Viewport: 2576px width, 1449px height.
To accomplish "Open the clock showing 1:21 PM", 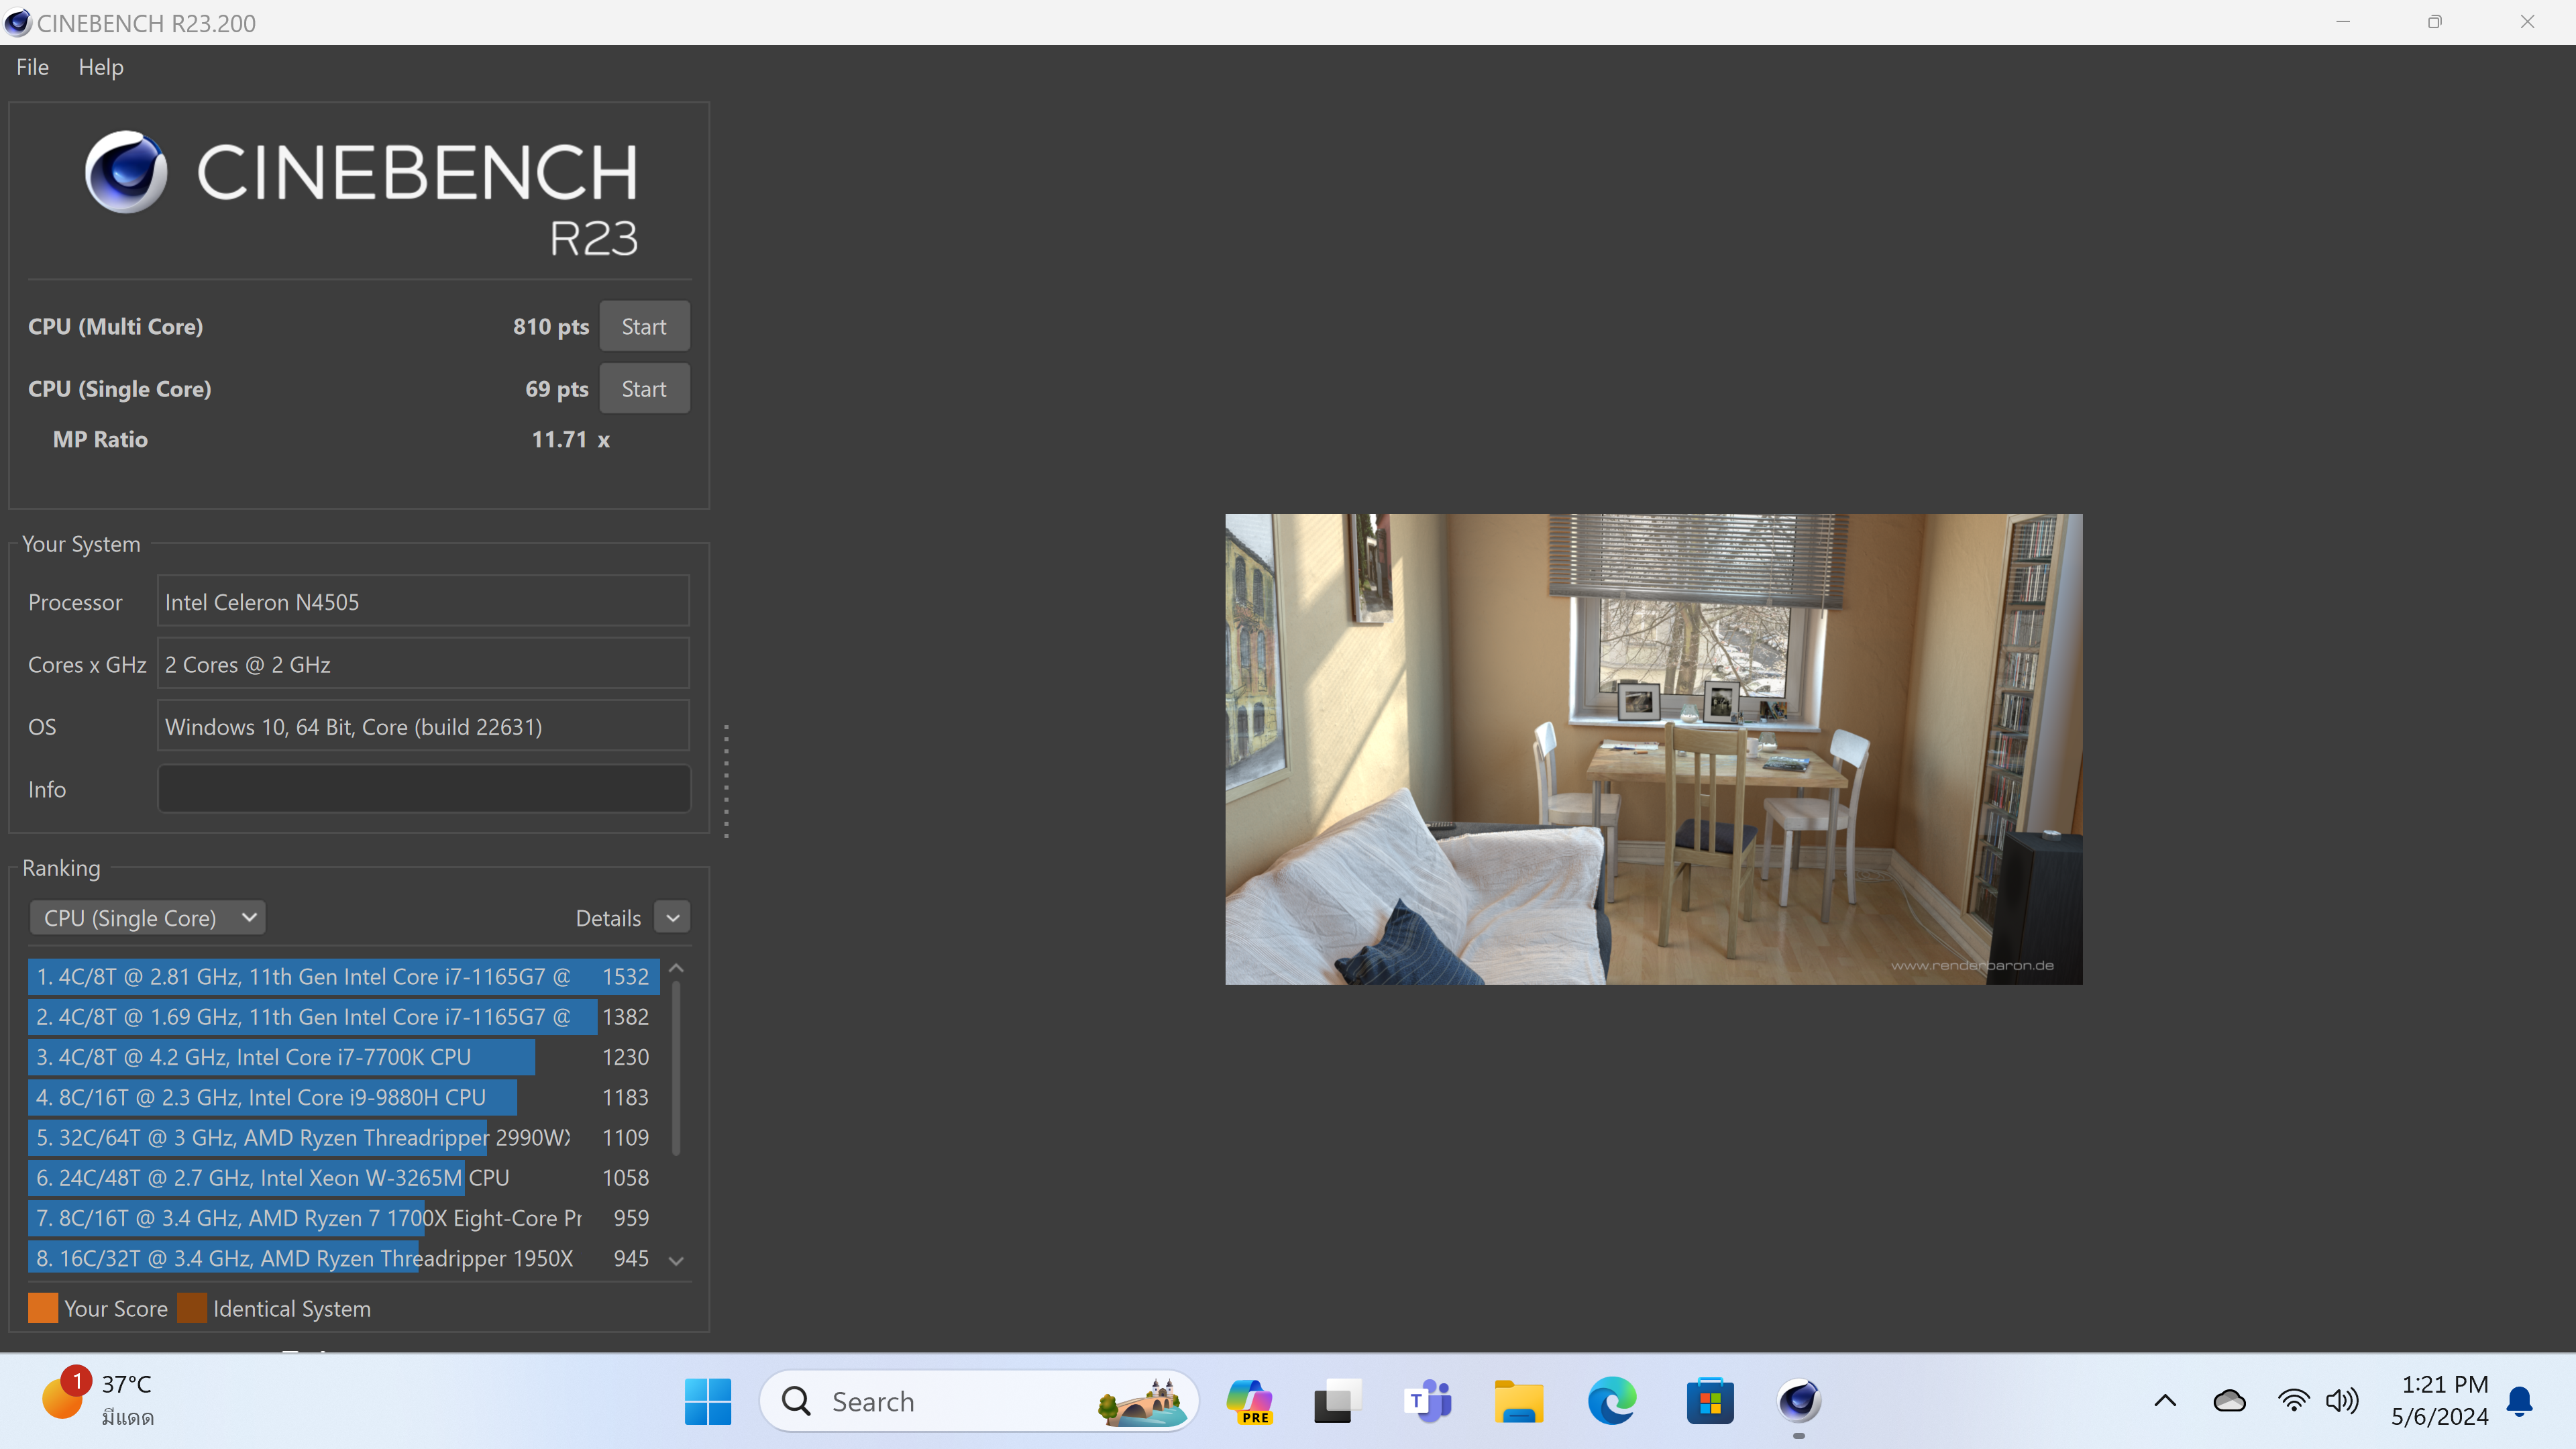I will [x=2440, y=1400].
